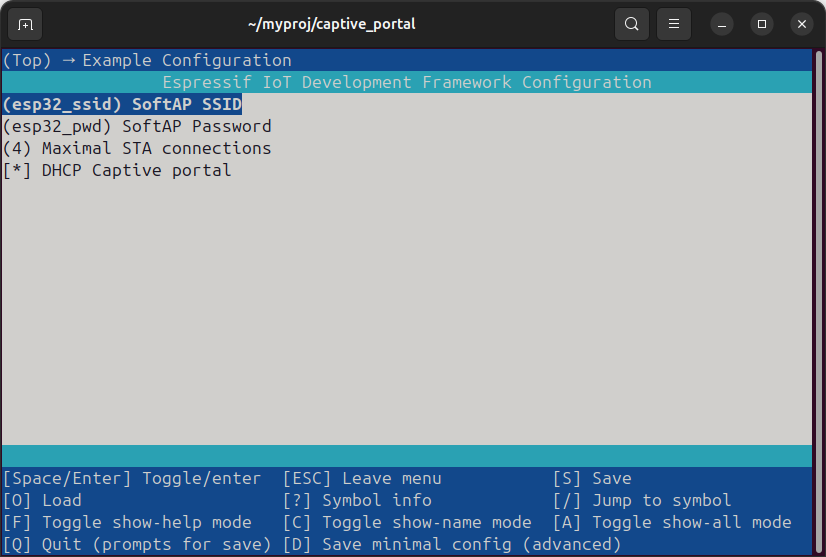Click the [/] Jump to symbol hint

coord(642,501)
